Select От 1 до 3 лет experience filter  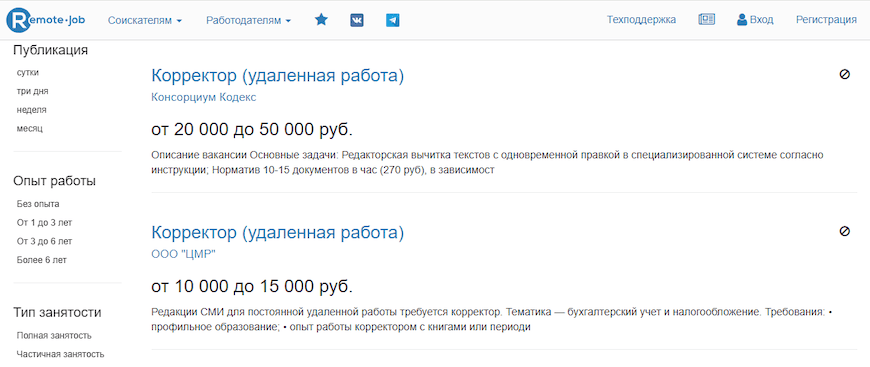(x=44, y=223)
